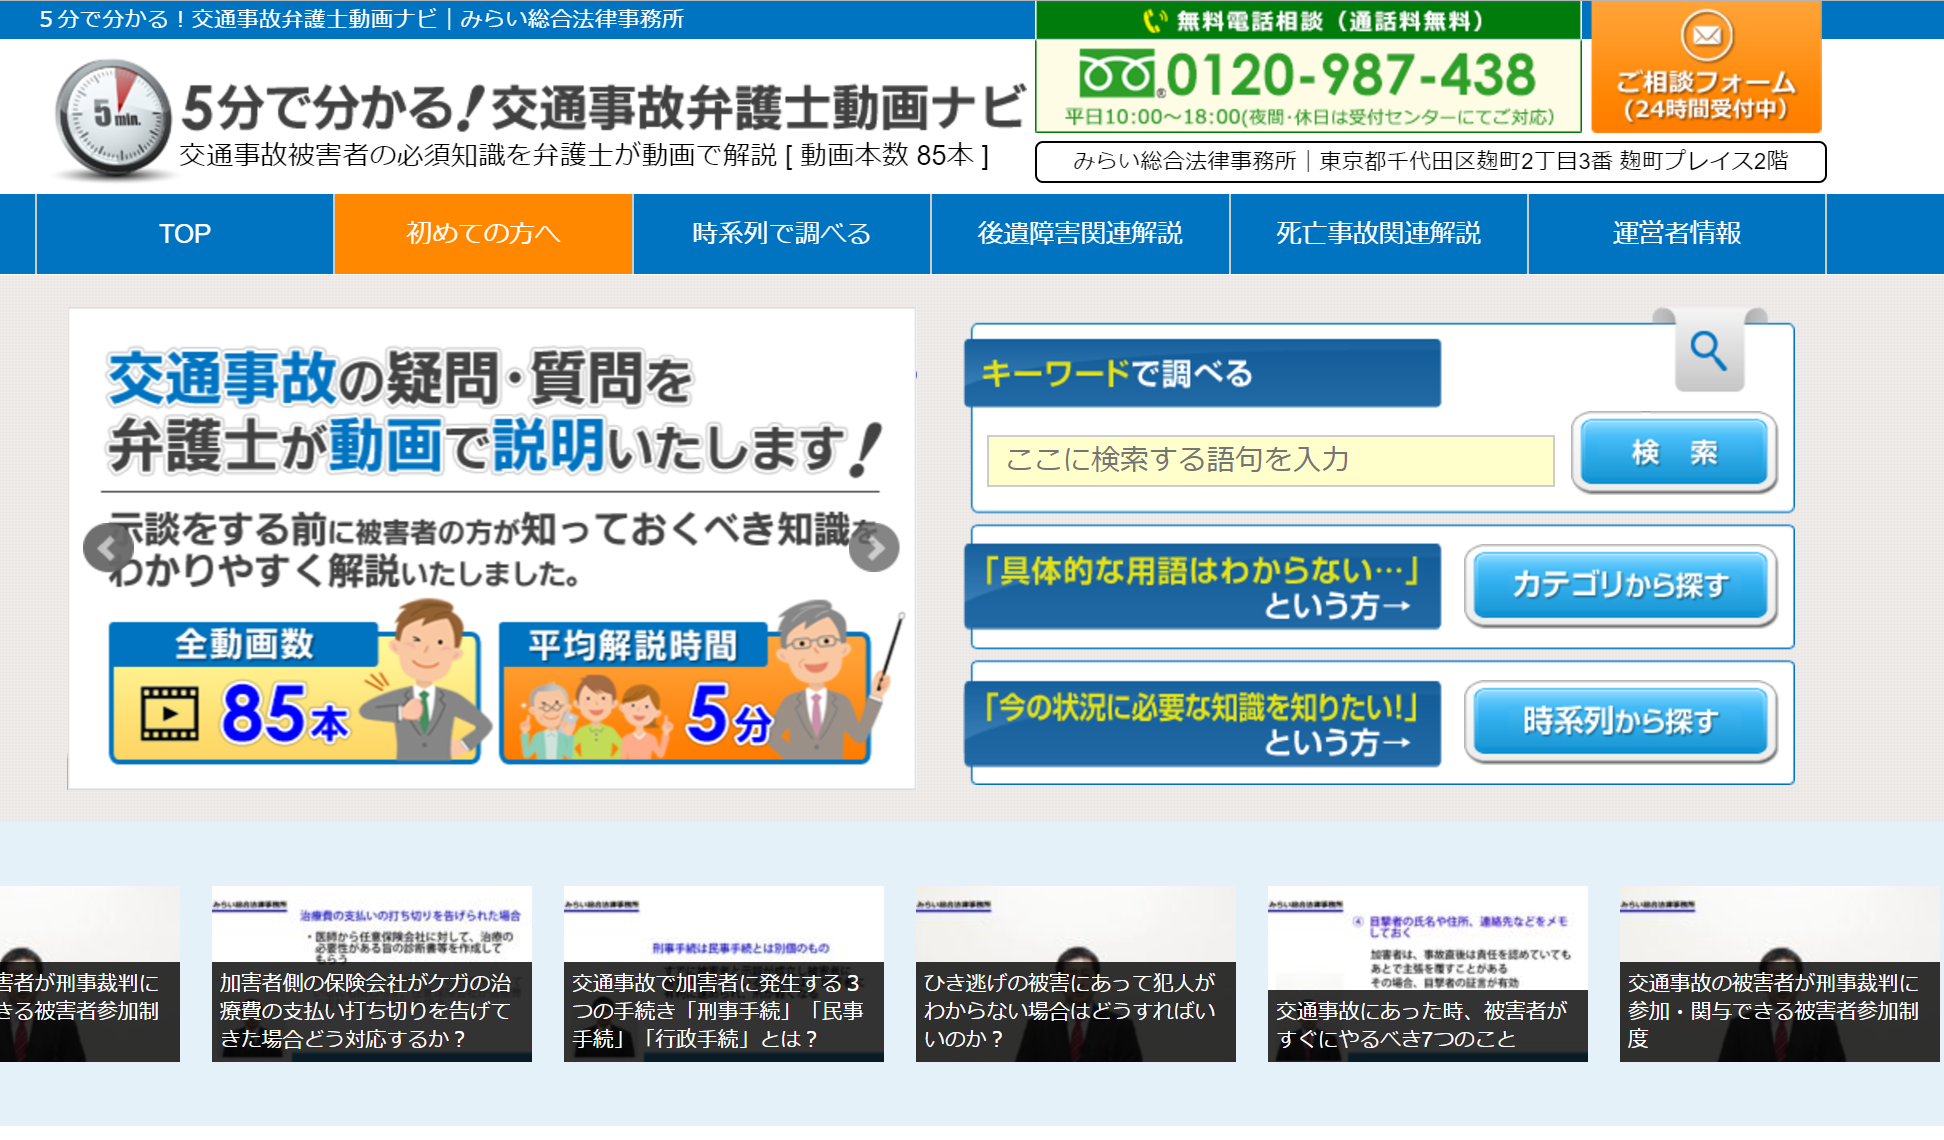Click the magnifying glass search icon

[x=1708, y=352]
